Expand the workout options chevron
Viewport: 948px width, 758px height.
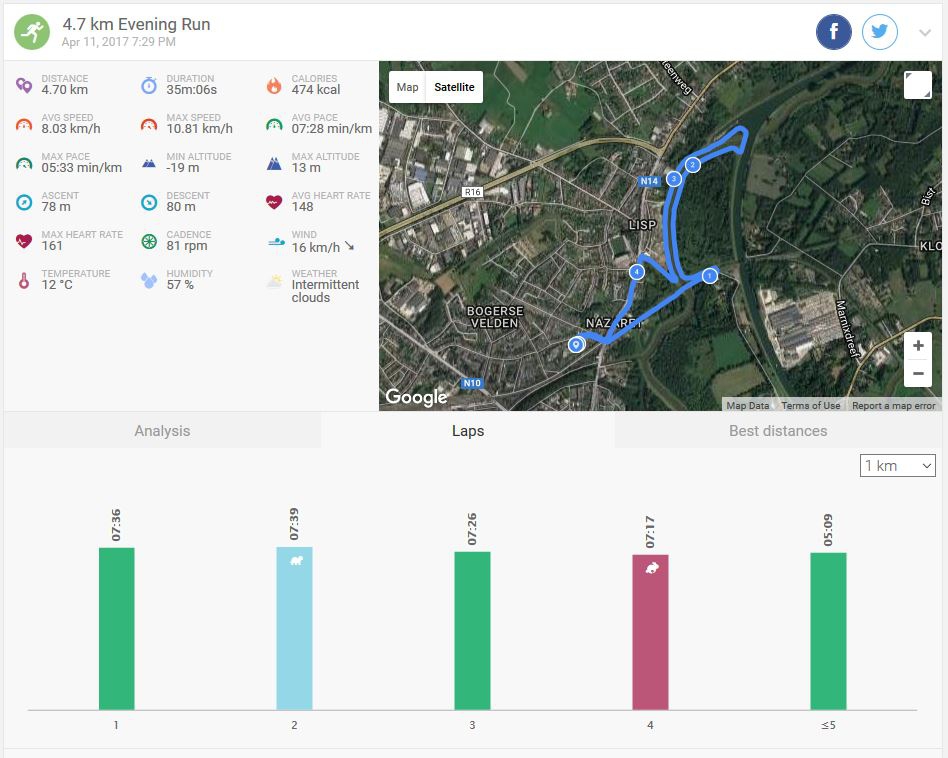(x=925, y=34)
